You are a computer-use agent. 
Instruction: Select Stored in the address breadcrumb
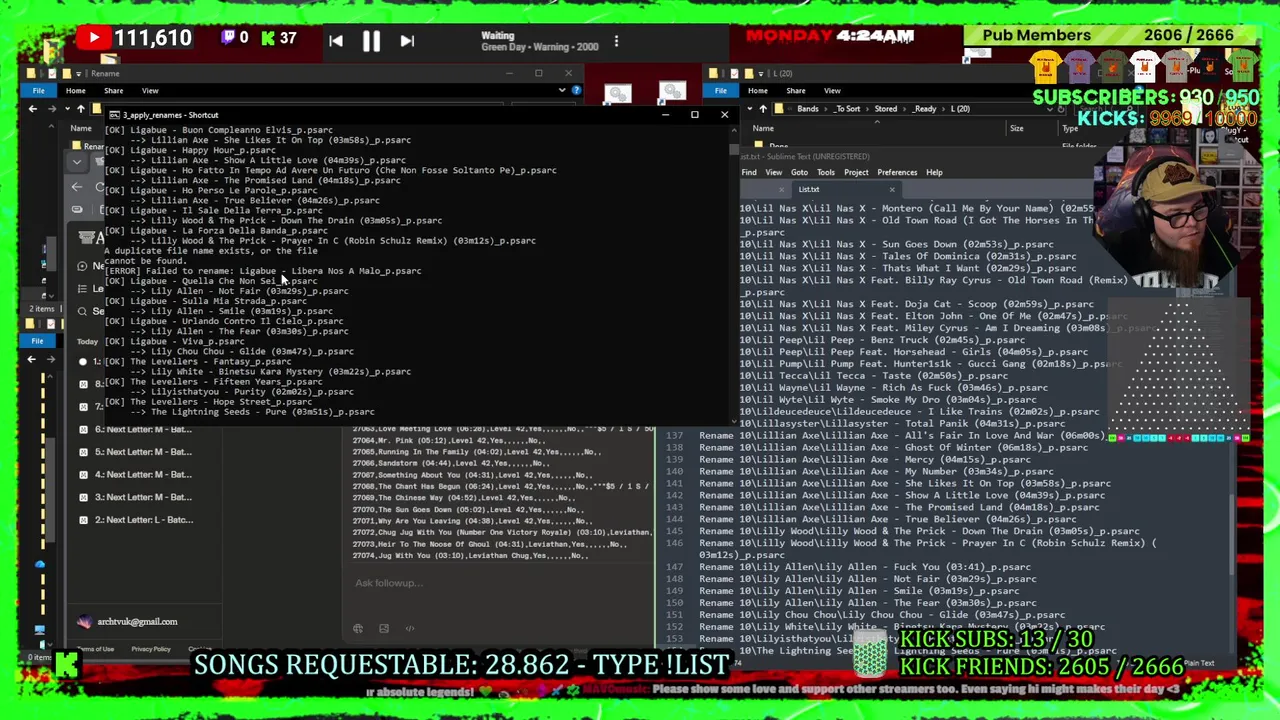(x=886, y=108)
